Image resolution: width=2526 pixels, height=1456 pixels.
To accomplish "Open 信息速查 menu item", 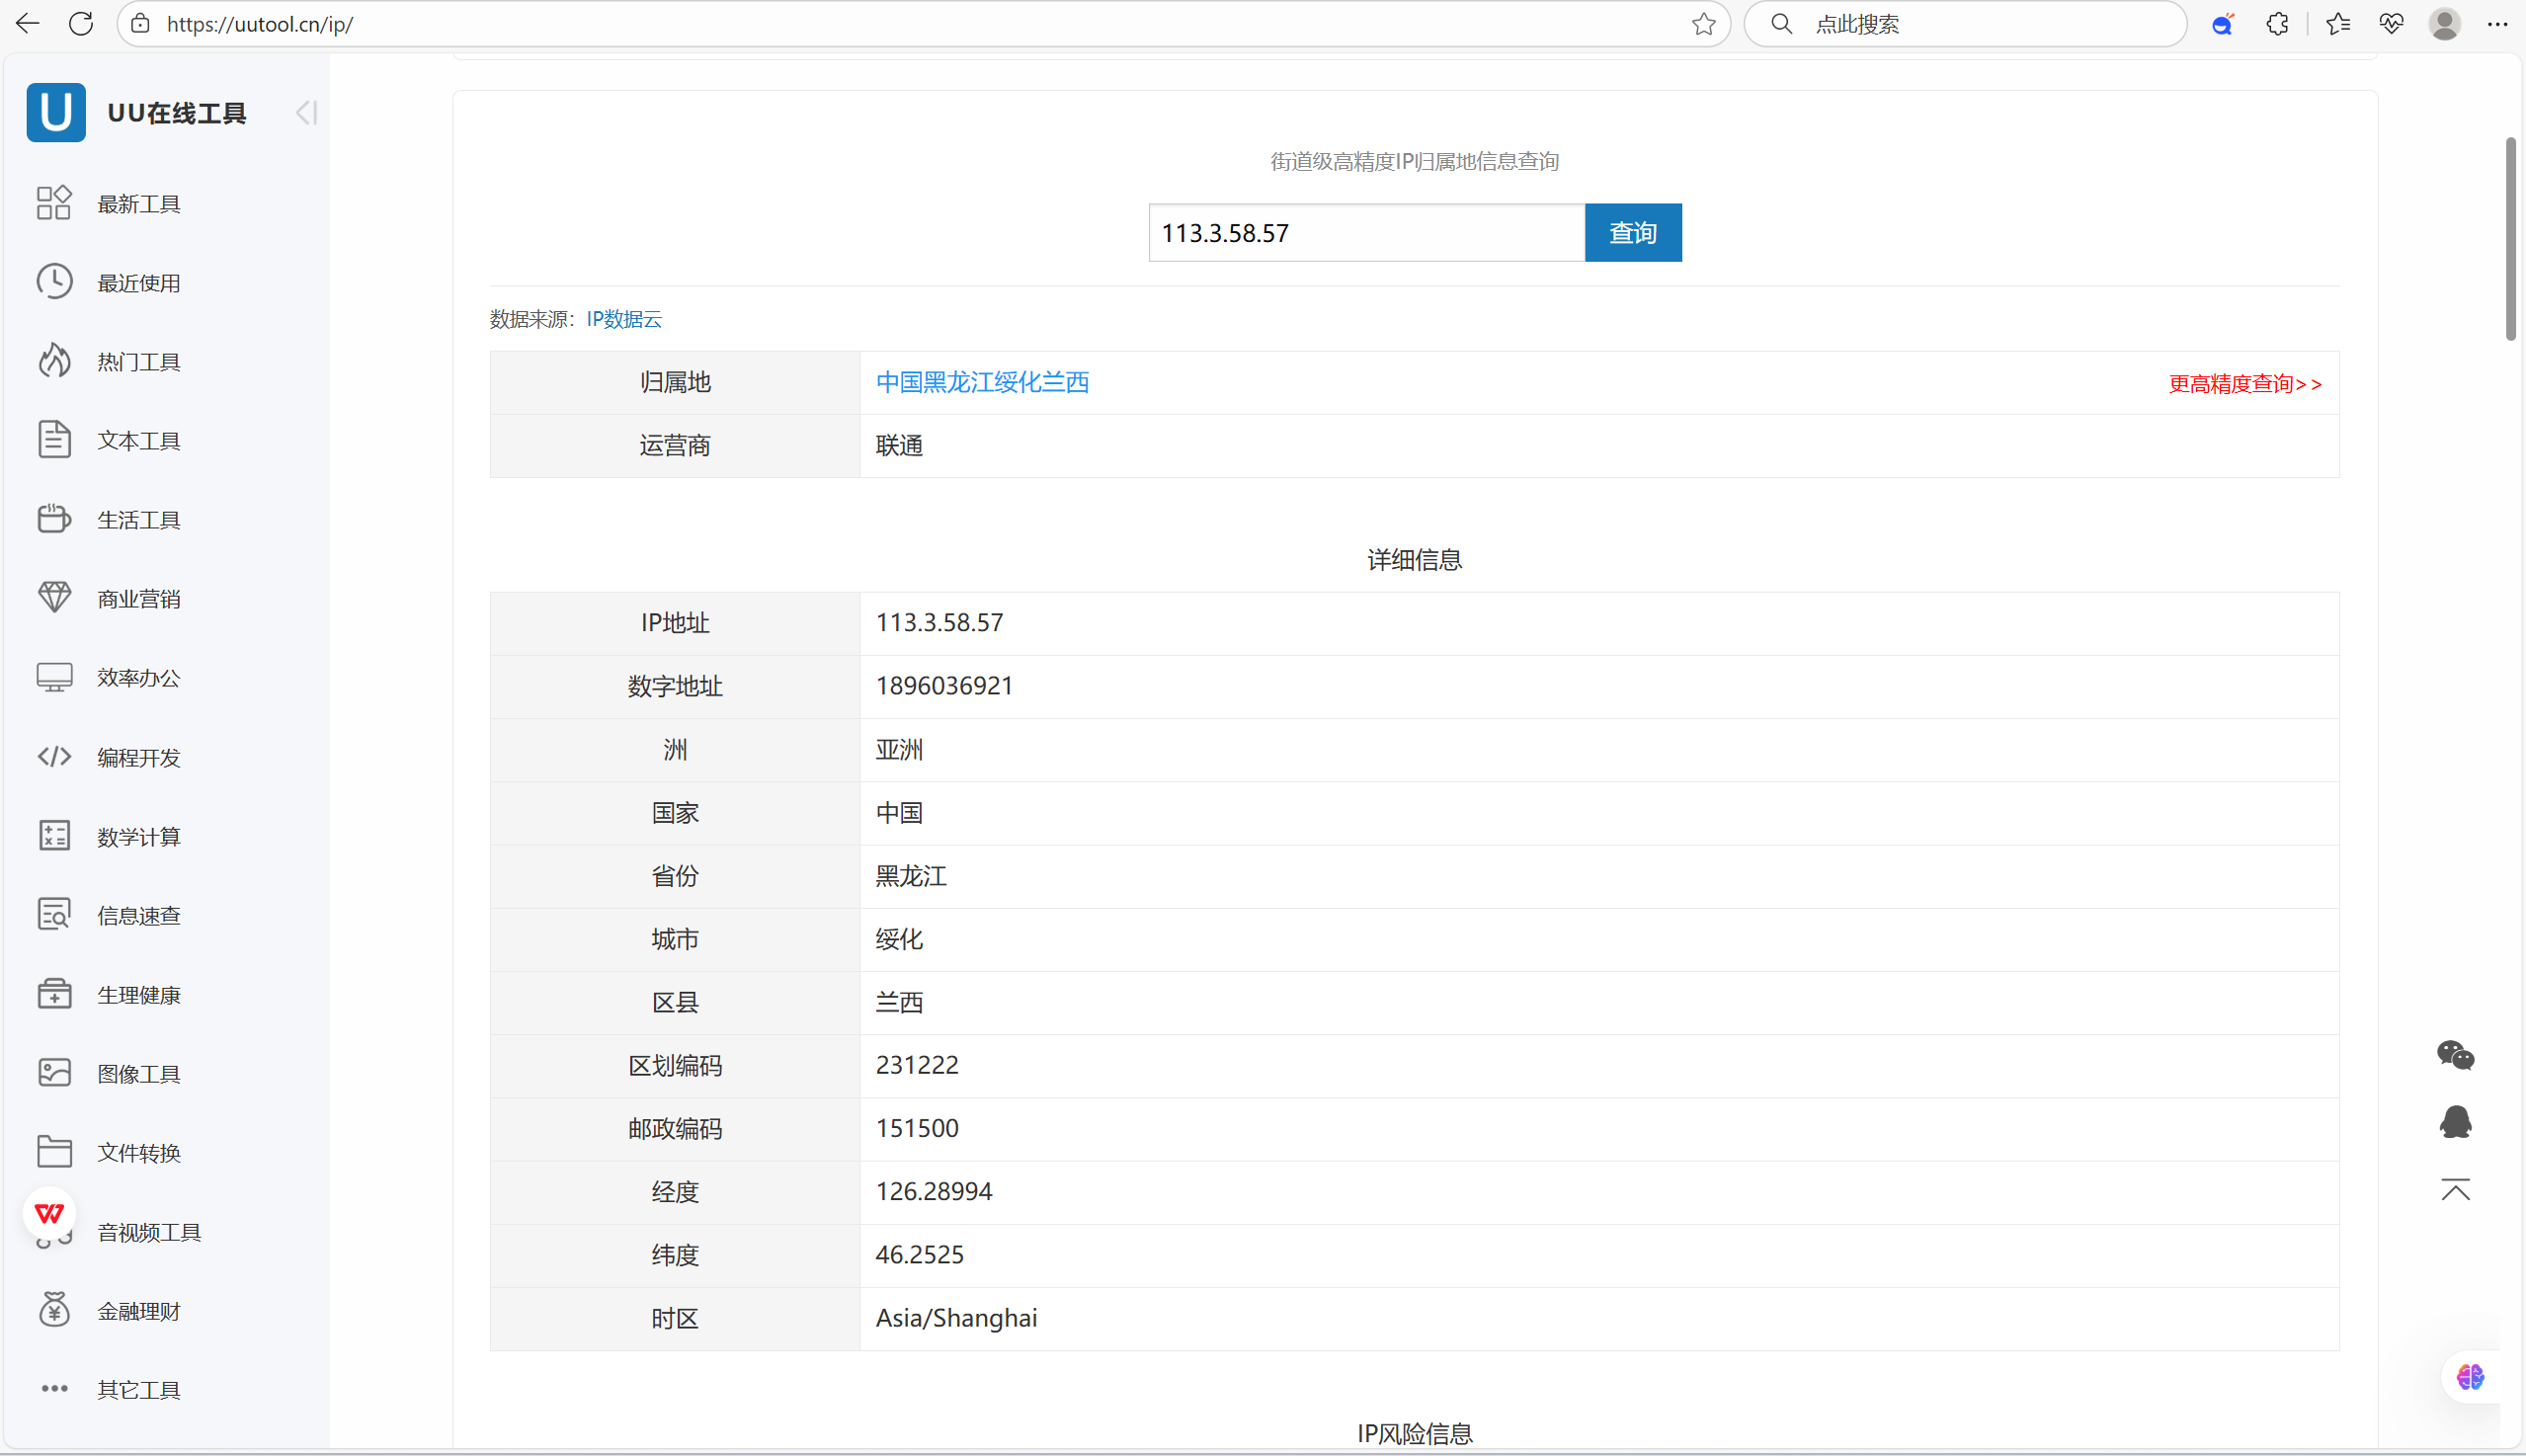I will (138, 916).
